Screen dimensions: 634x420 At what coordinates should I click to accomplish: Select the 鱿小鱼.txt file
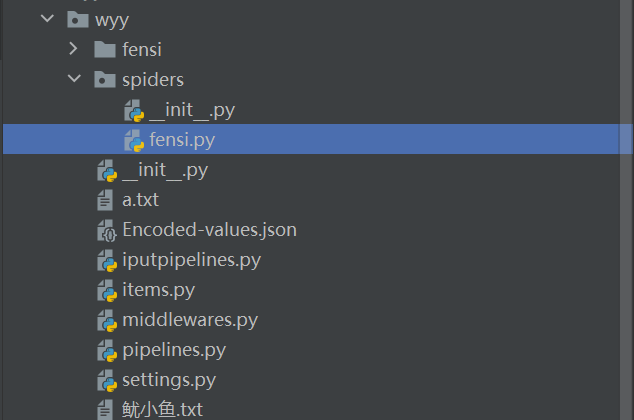[x=162, y=409]
